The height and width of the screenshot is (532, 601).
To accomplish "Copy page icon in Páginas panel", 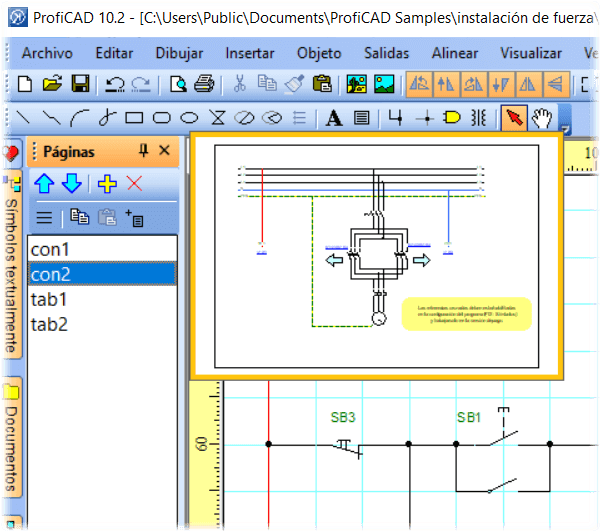I will [80, 217].
